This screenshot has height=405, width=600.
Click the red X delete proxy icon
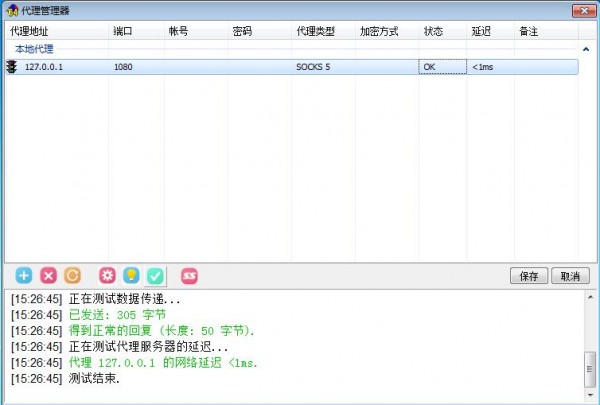coord(49,276)
